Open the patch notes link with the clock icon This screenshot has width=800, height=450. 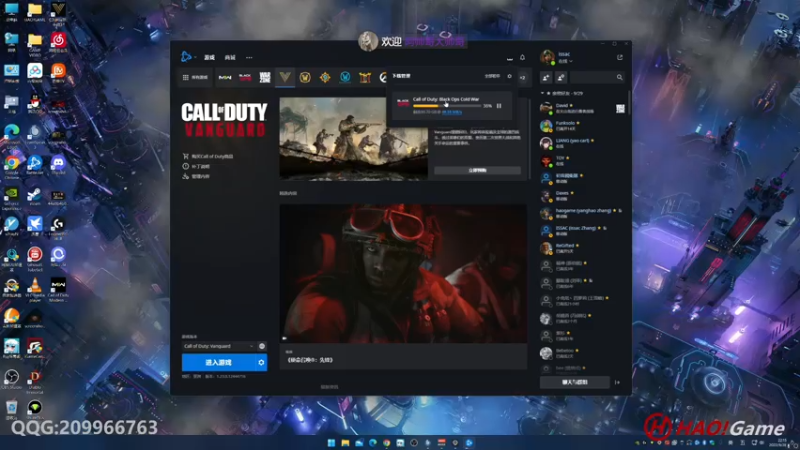pyautogui.click(x=196, y=166)
